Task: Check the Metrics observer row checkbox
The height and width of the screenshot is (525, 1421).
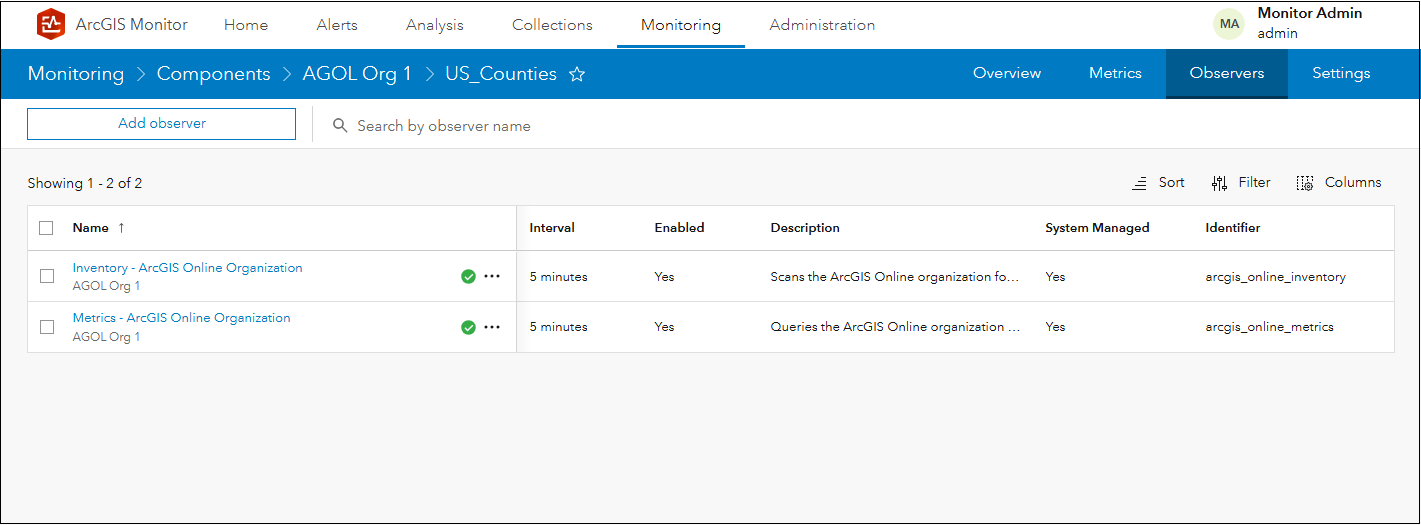Action: [x=47, y=327]
